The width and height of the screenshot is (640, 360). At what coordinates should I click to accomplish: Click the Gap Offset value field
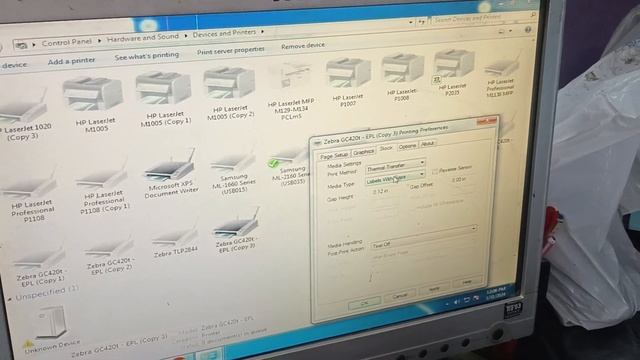point(460,180)
